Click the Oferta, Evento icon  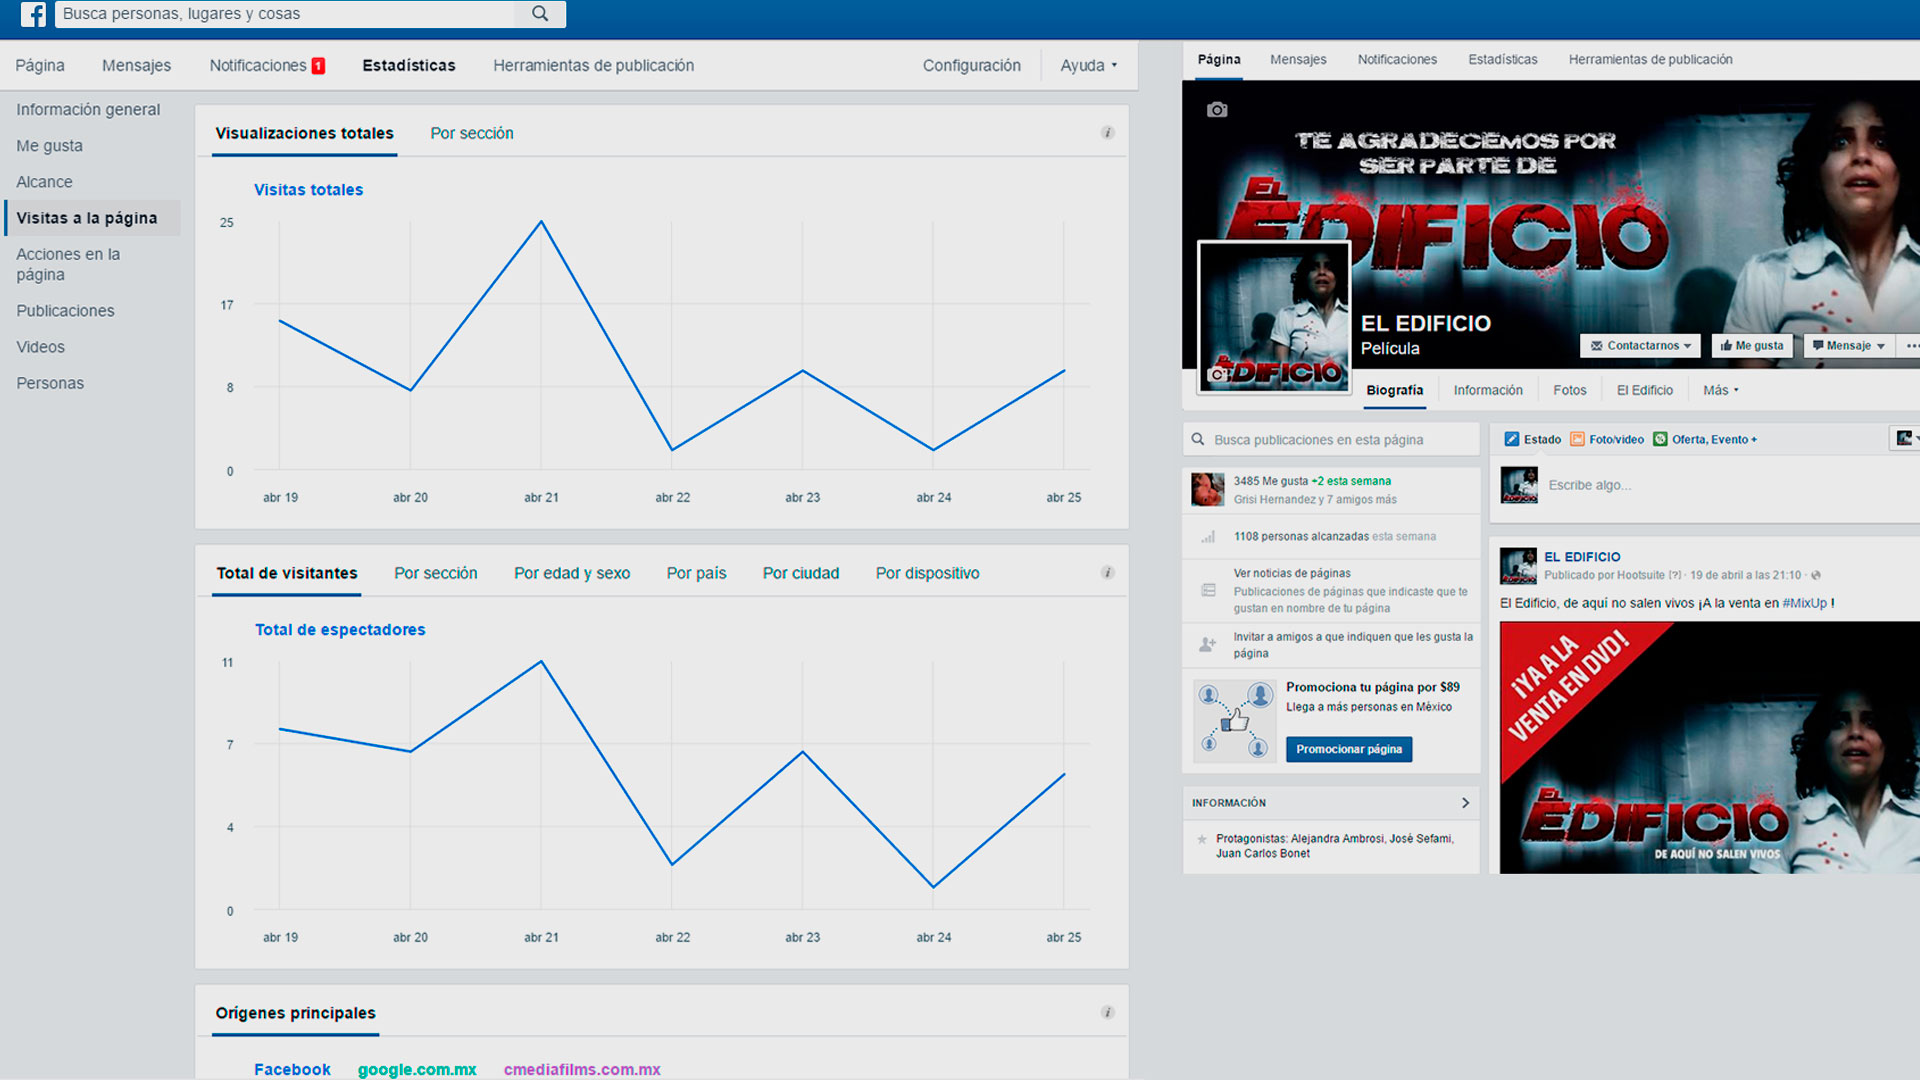click(x=1660, y=439)
